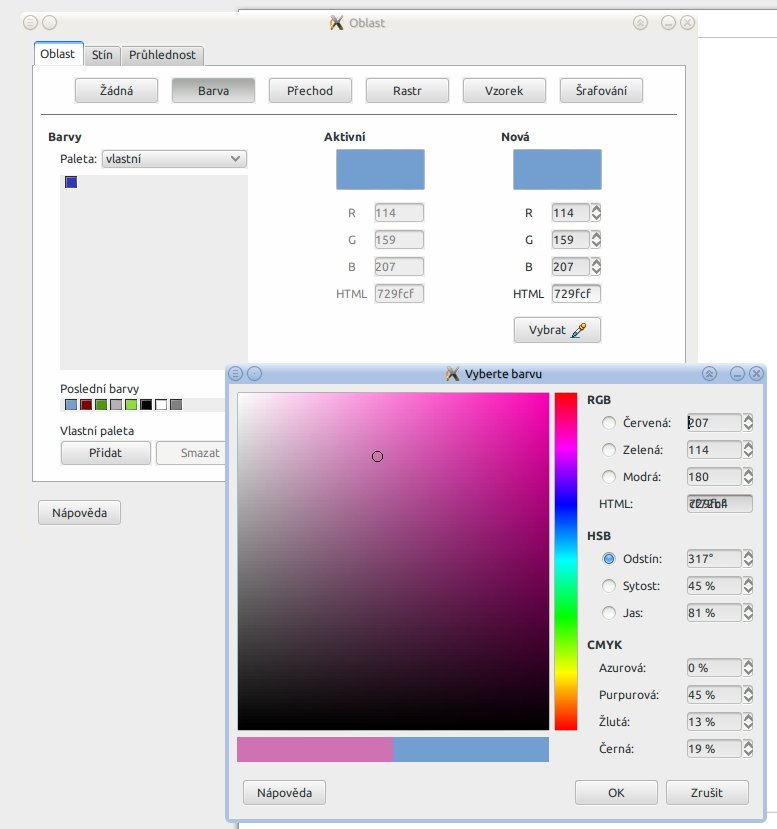777x829 pixels.
Task: Choose the light gray recent color swatch
Action: 116,404
